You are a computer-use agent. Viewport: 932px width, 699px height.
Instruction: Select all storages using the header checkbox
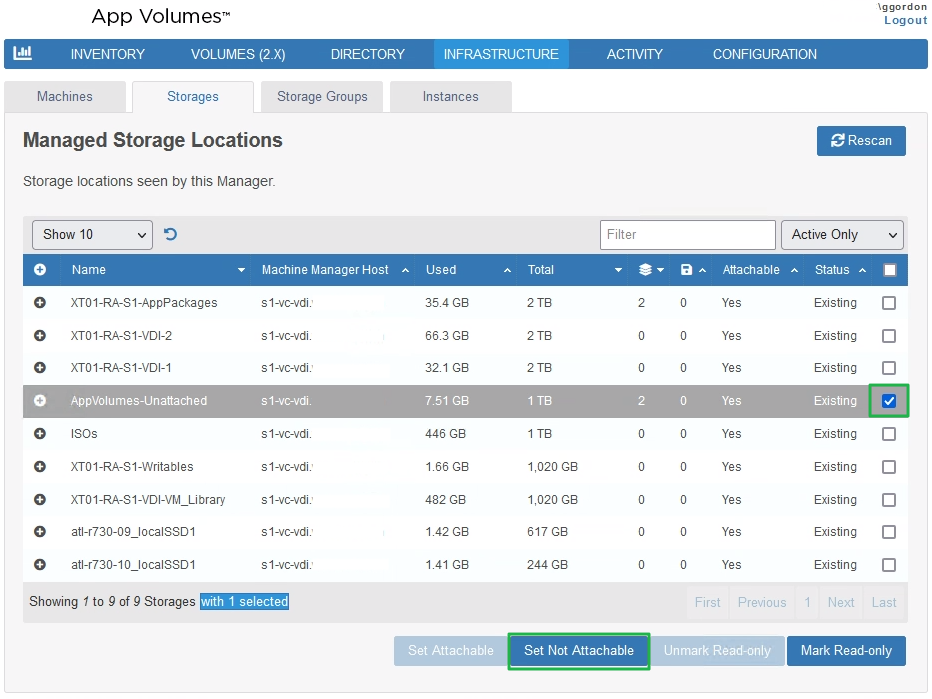tap(888, 270)
